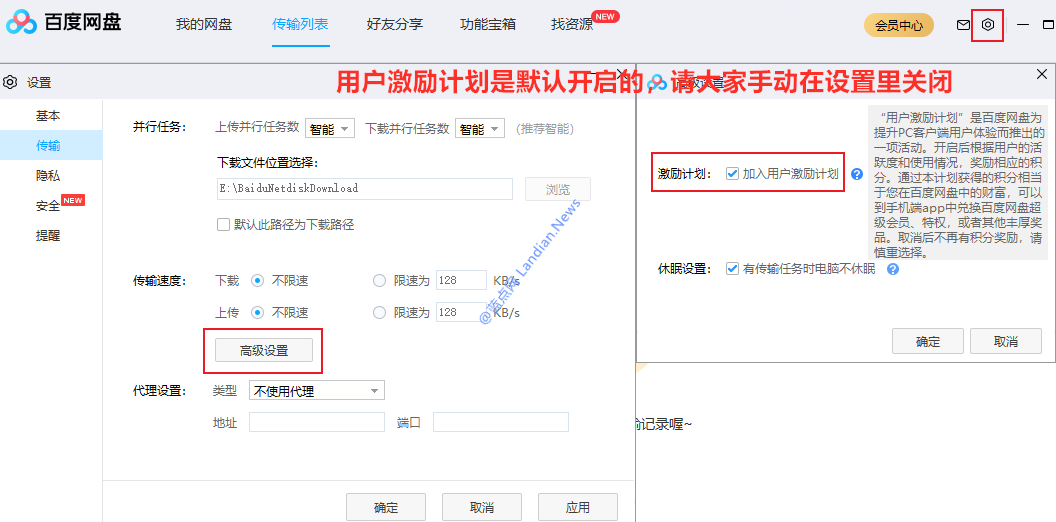The width and height of the screenshot is (1056, 522).
Task: Click the 下载文件位置选择 label
Action: pos(267,162)
